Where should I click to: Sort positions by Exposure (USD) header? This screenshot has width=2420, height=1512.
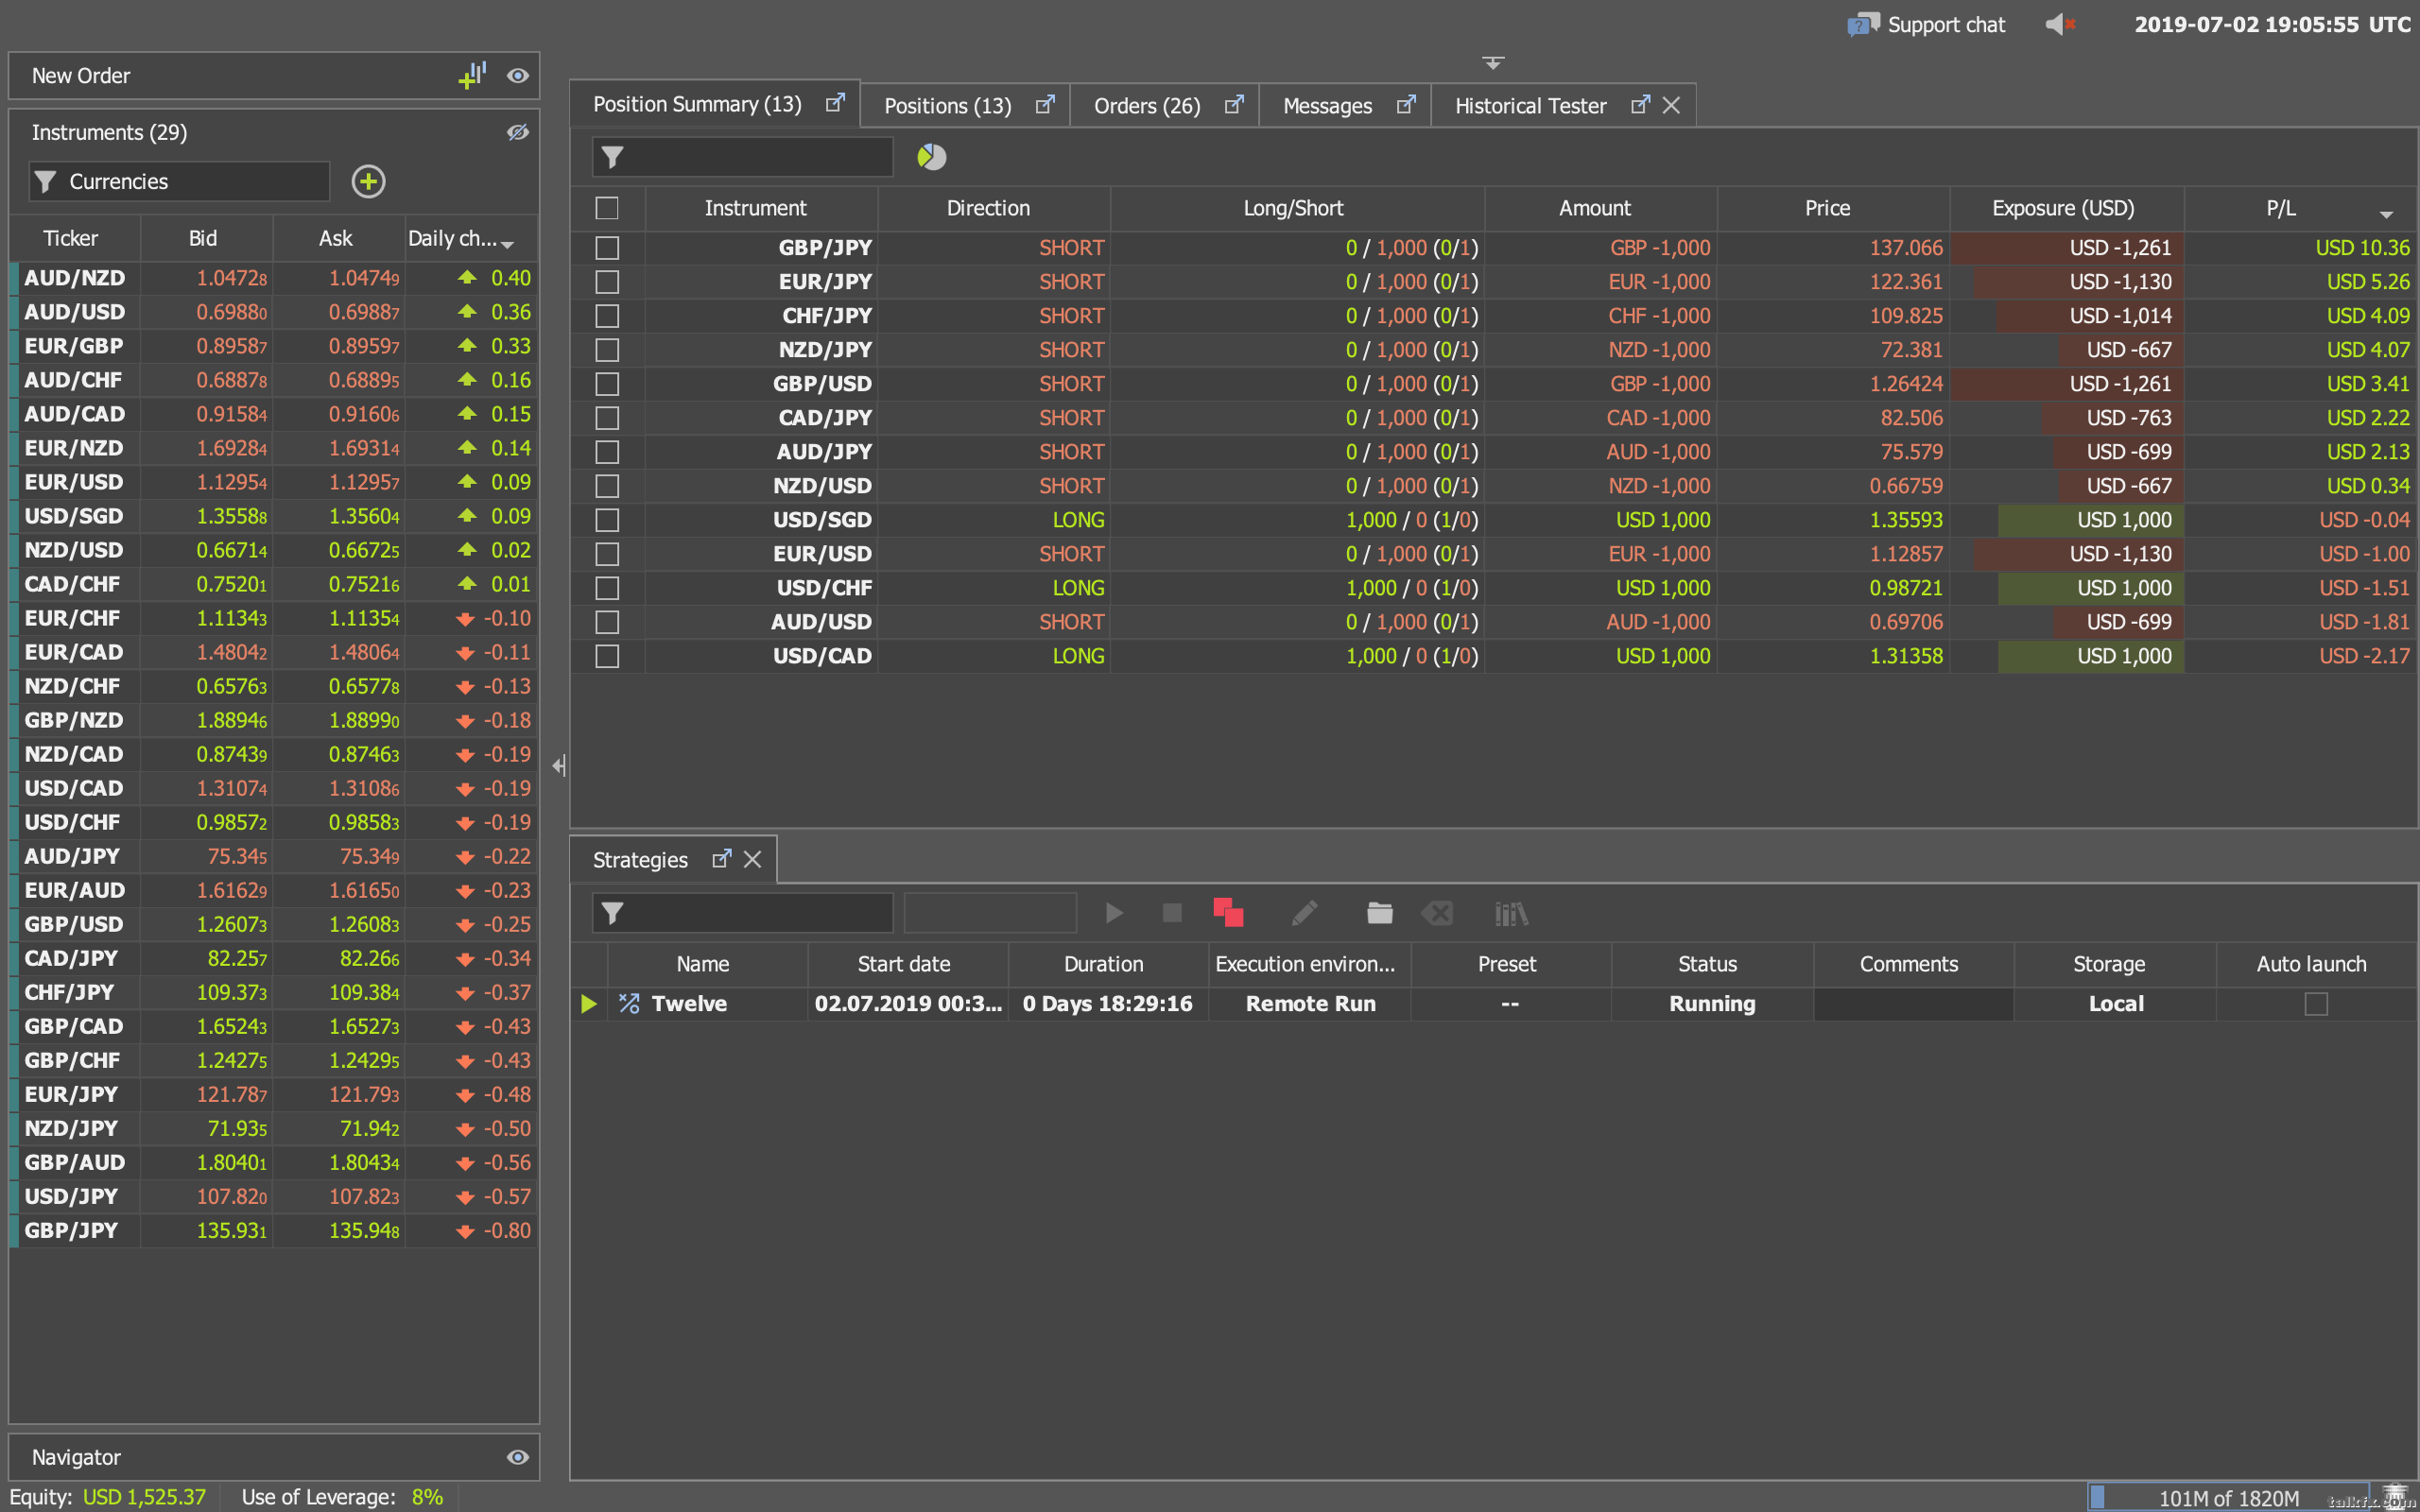(x=2066, y=208)
